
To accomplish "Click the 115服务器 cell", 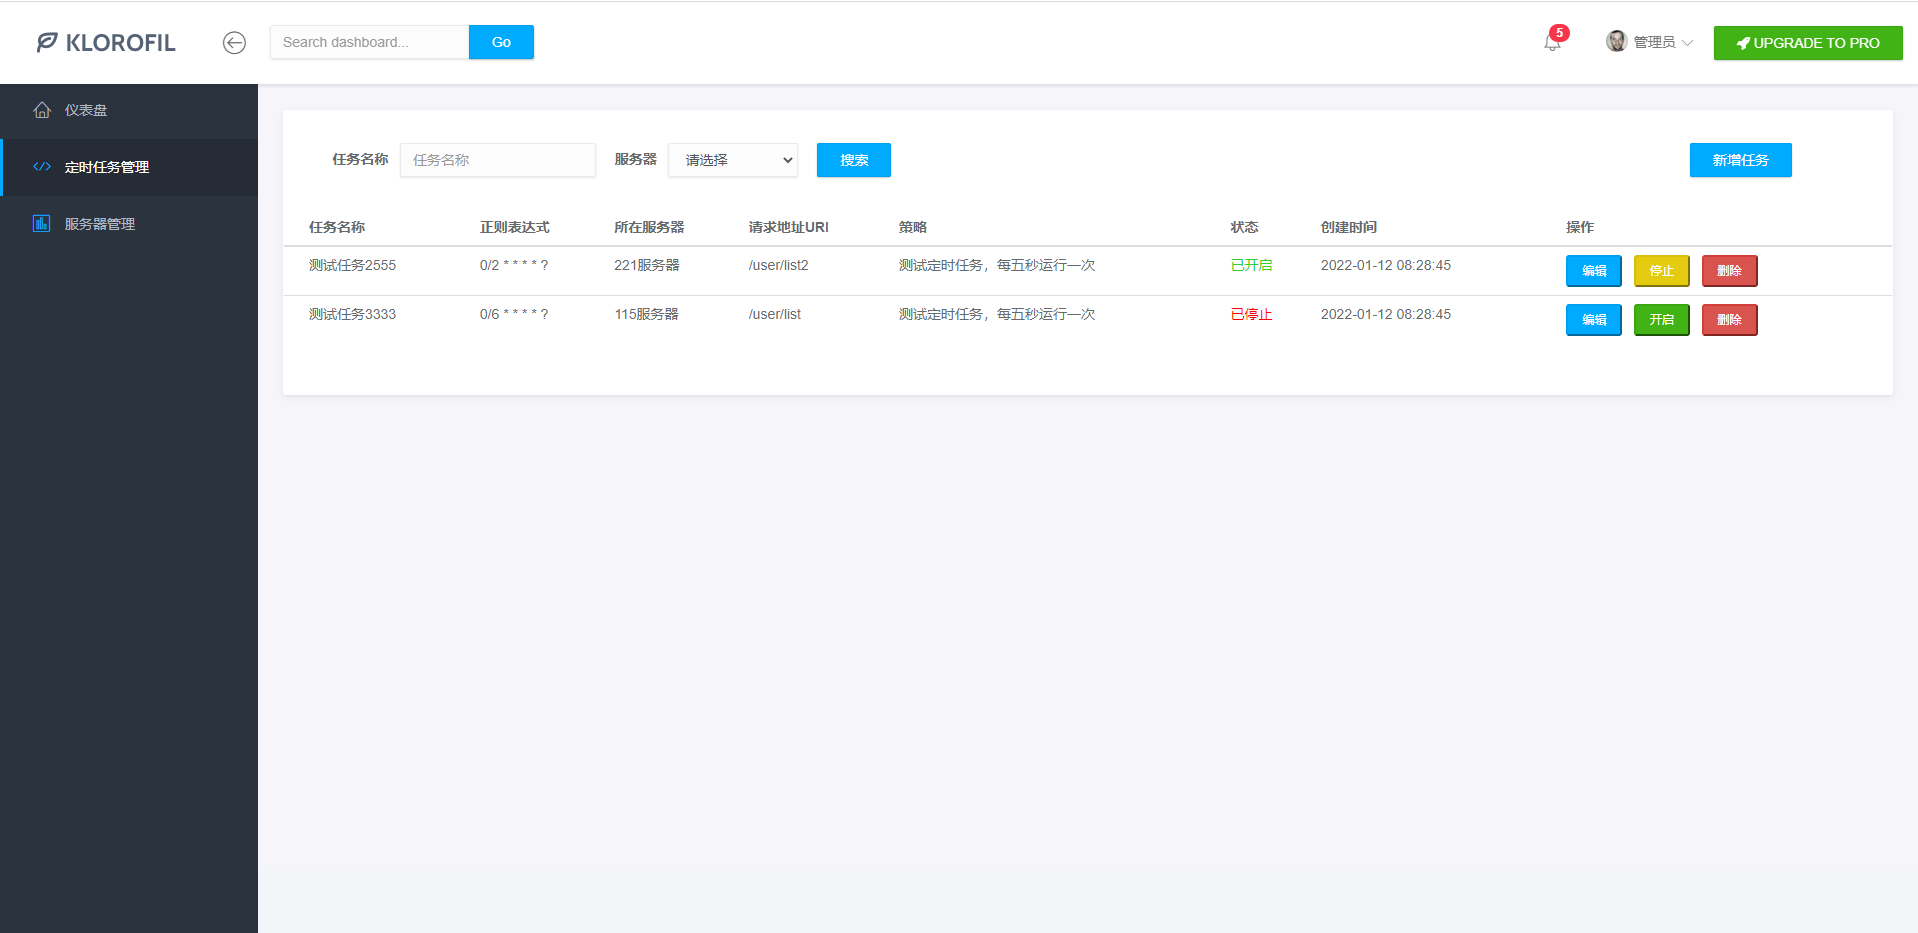I will pyautogui.click(x=647, y=314).
